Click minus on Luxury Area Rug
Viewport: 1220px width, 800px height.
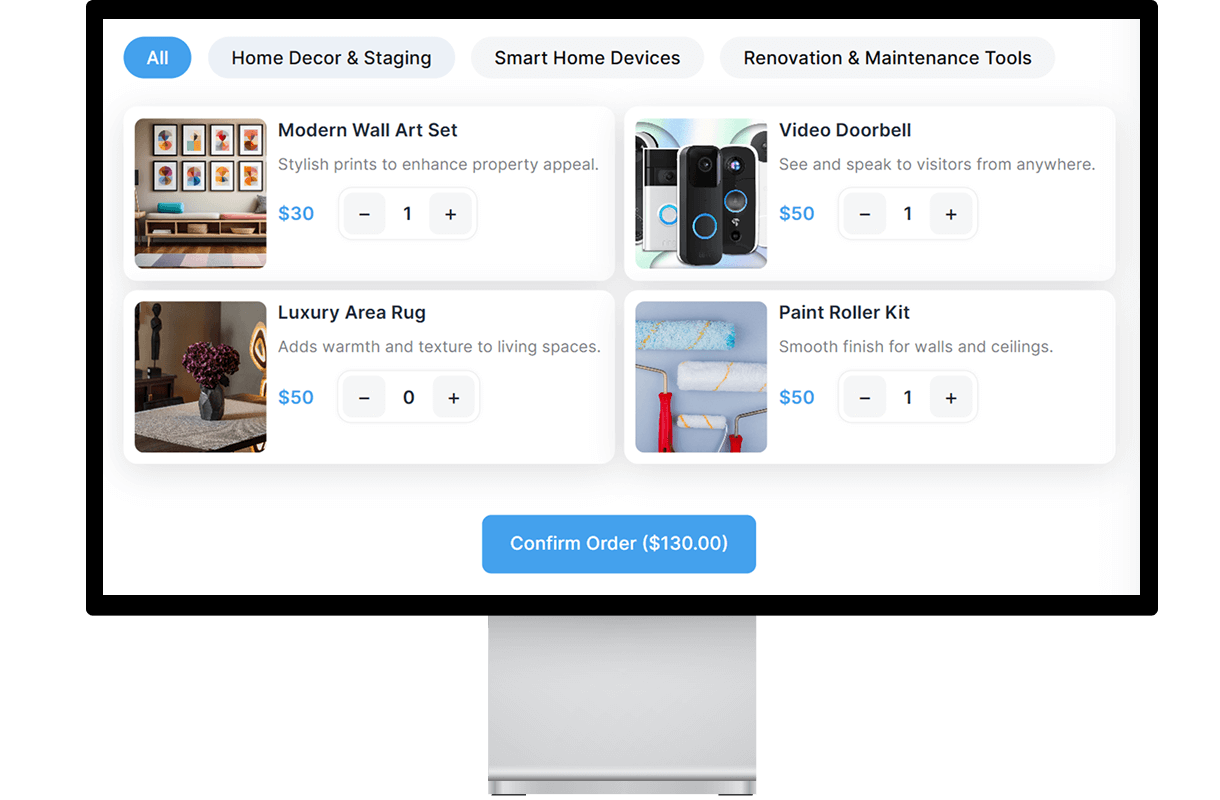(364, 398)
